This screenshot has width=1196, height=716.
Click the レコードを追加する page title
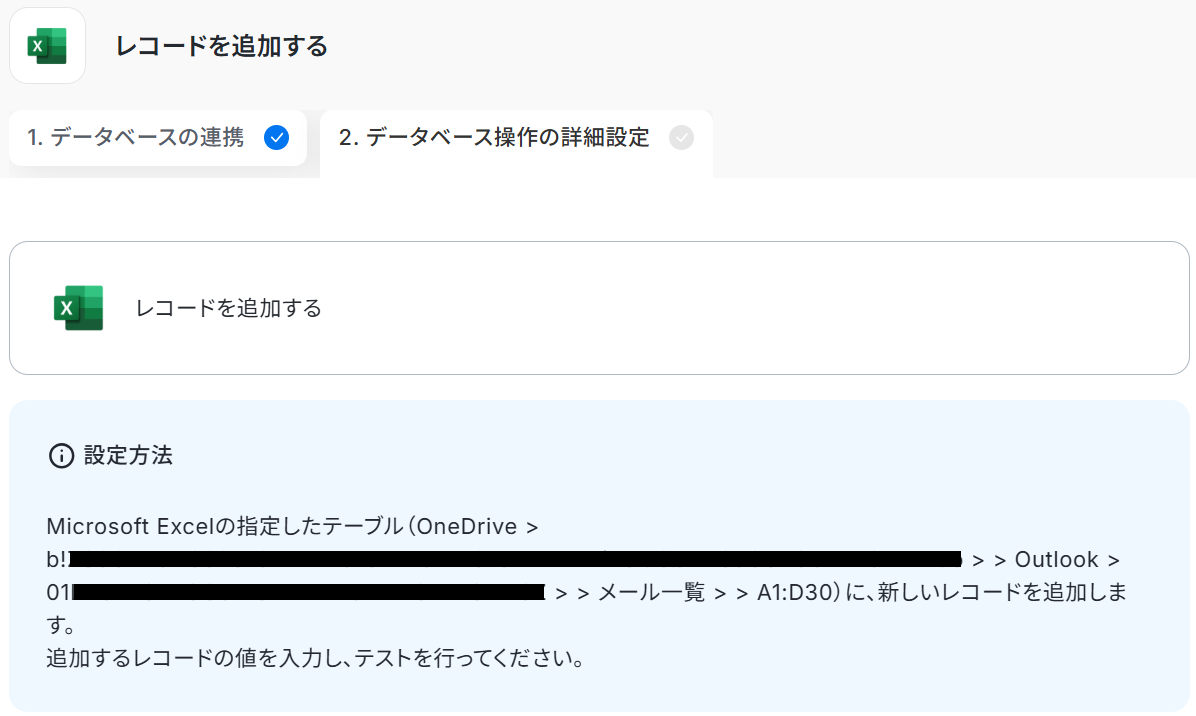point(221,47)
